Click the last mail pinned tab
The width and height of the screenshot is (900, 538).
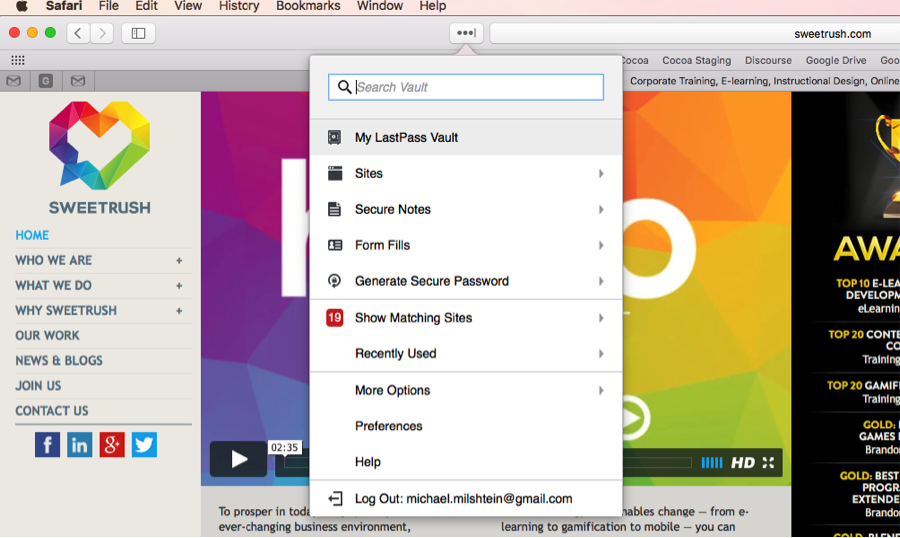pos(78,81)
